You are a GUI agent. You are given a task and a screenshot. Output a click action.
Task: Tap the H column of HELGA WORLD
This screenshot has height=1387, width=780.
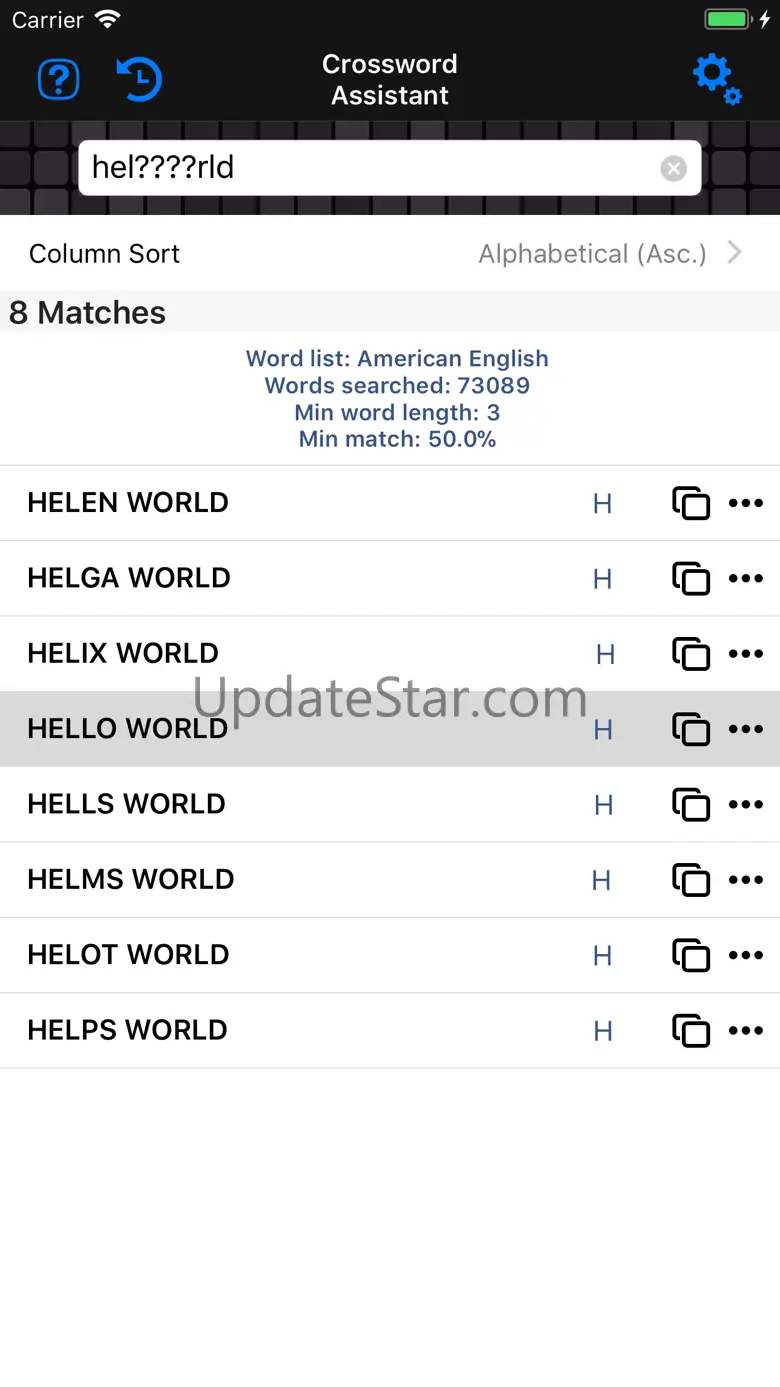(x=602, y=579)
